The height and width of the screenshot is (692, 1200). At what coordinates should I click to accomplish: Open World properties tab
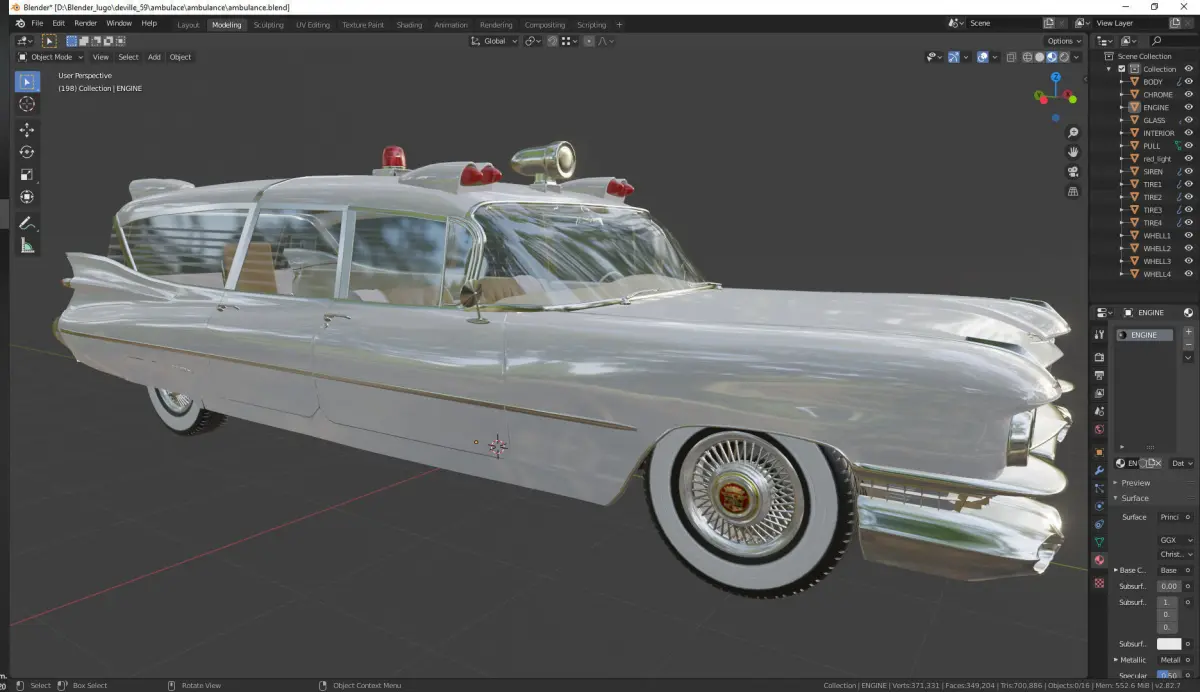[x=1099, y=429]
